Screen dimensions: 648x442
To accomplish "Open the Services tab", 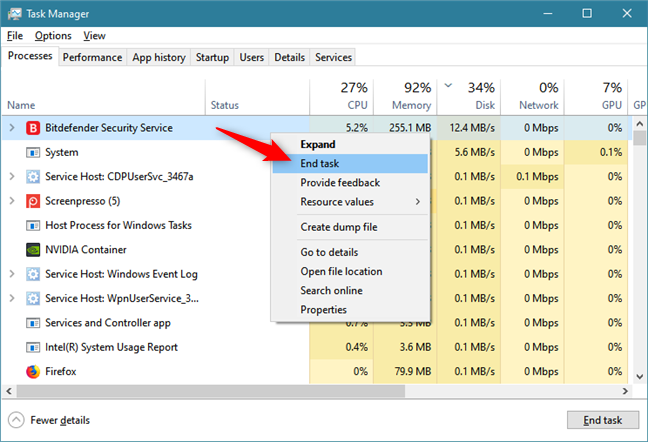I will click(x=333, y=57).
